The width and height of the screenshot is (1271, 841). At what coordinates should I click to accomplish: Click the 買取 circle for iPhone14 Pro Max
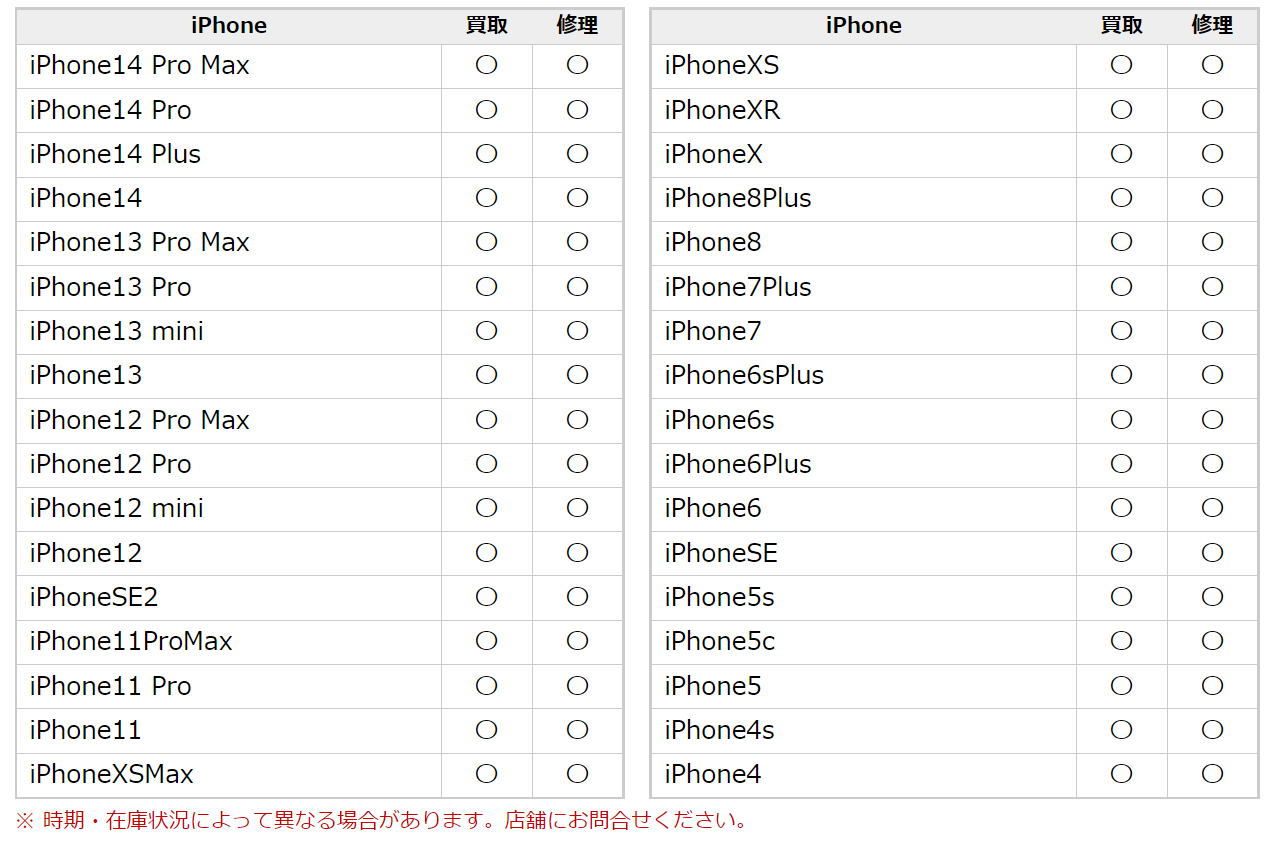[486, 66]
